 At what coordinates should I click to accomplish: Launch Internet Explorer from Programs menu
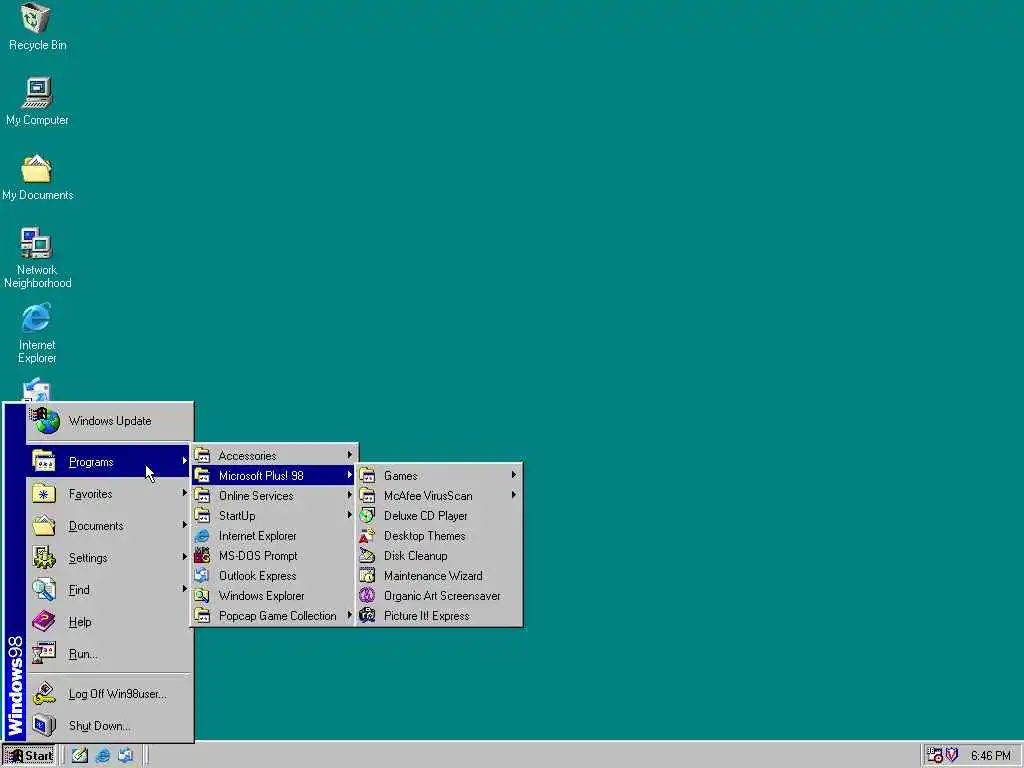pos(274,536)
